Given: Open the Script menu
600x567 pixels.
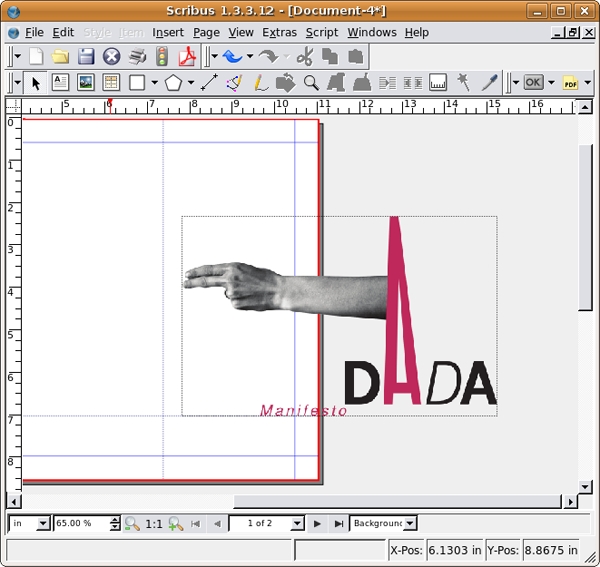Looking at the screenshot, I should click(x=321, y=32).
